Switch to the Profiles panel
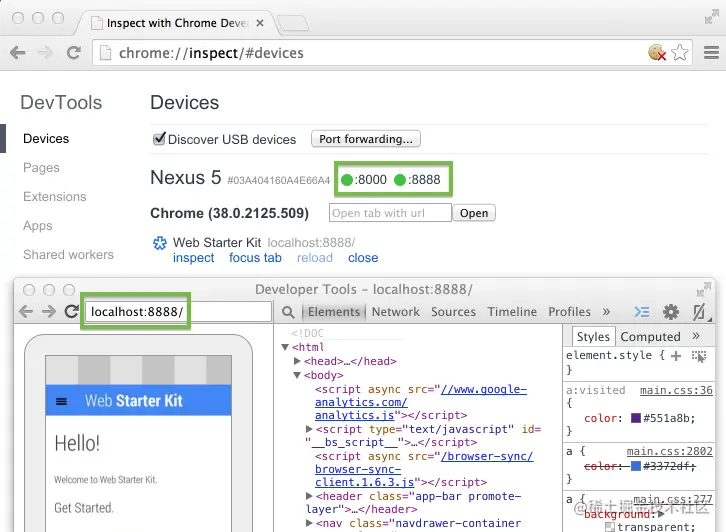This screenshot has width=726, height=532. pos(570,312)
